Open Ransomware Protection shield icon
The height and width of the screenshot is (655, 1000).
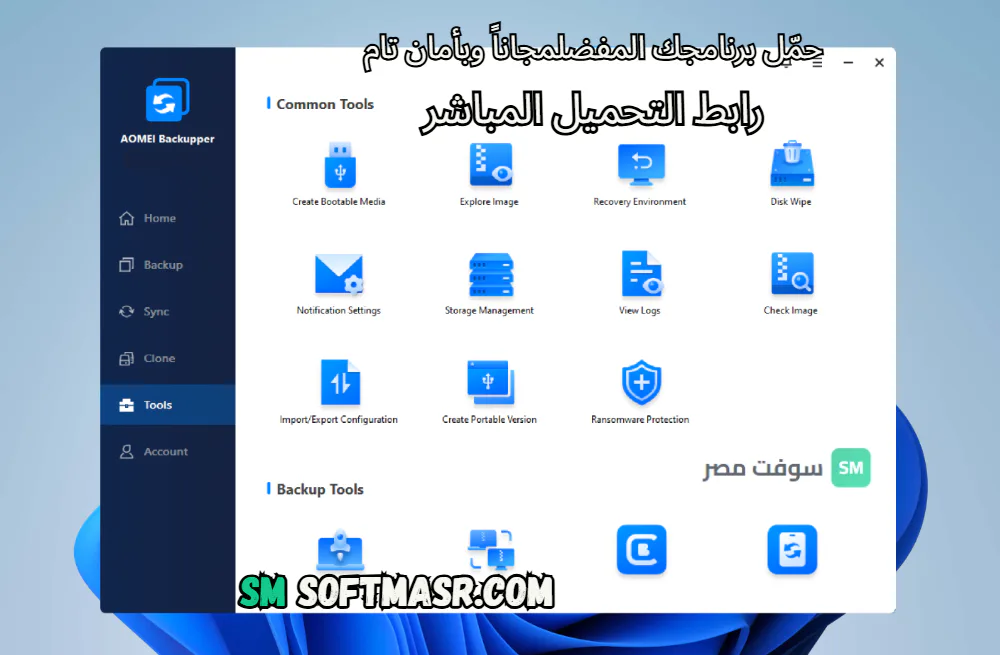pyautogui.click(x=641, y=383)
